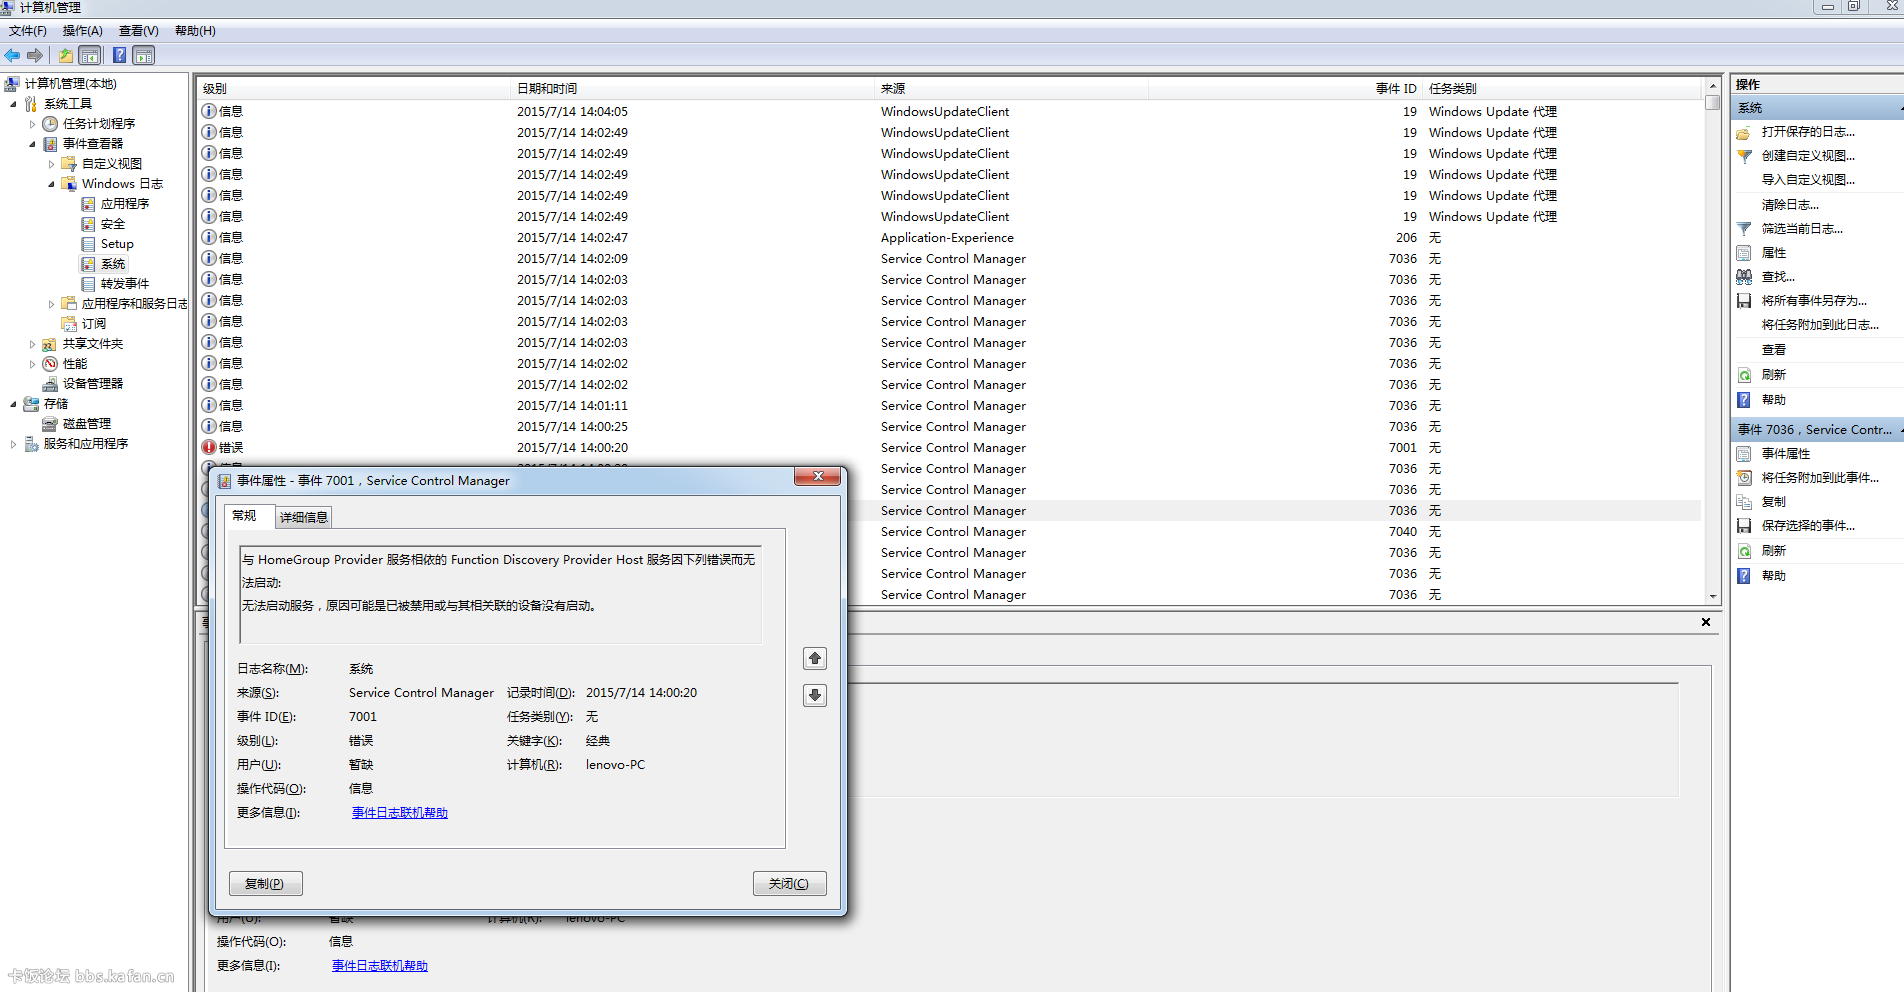Select the 14:04:05 WindowsUpdateClient event row
The image size is (1904, 992).
[x=950, y=112]
